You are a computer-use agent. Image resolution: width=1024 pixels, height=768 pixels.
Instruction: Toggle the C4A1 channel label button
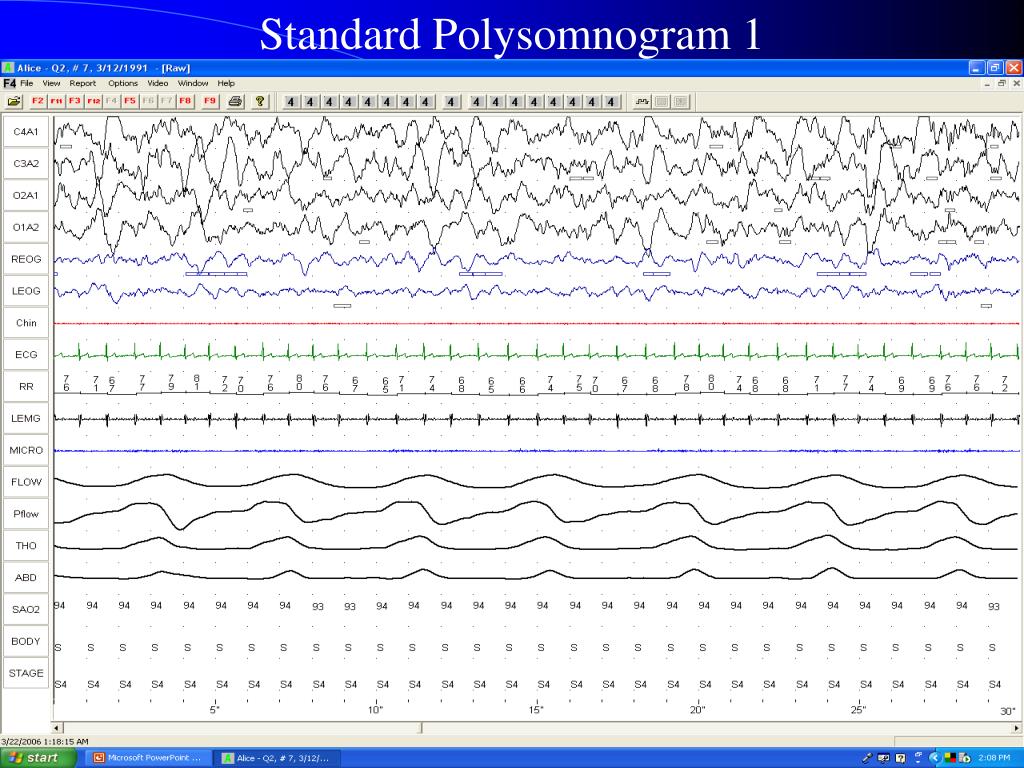tap(26, 131)
